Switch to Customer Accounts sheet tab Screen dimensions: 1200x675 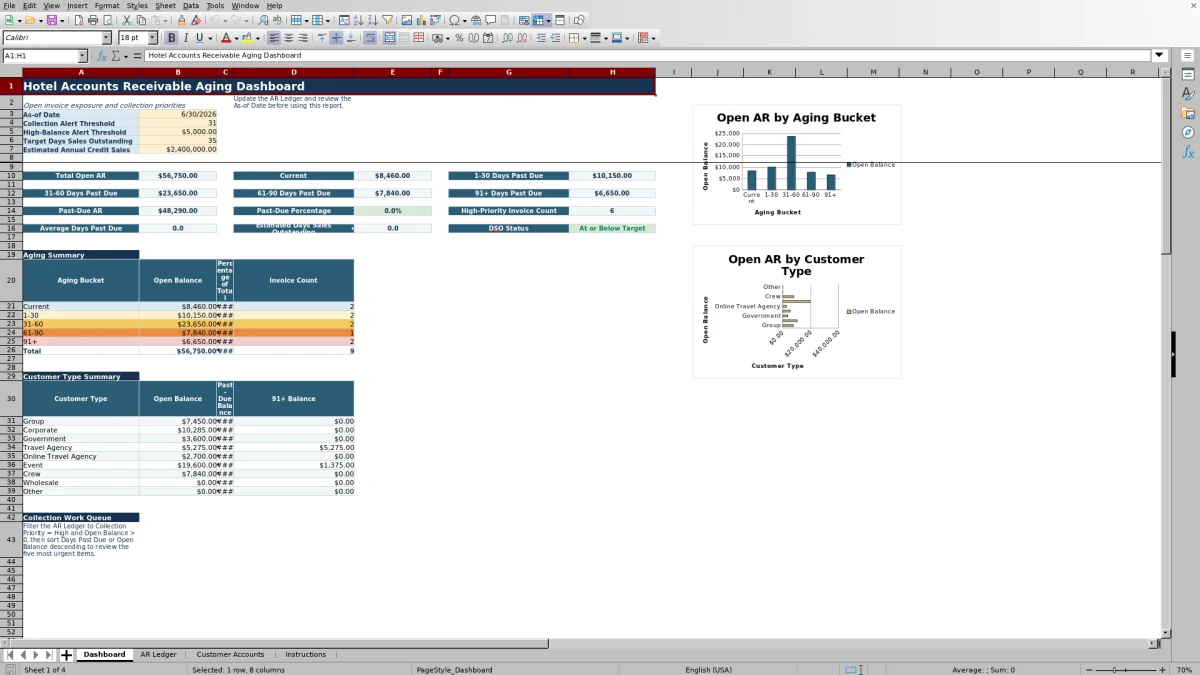tap(230, 655)
